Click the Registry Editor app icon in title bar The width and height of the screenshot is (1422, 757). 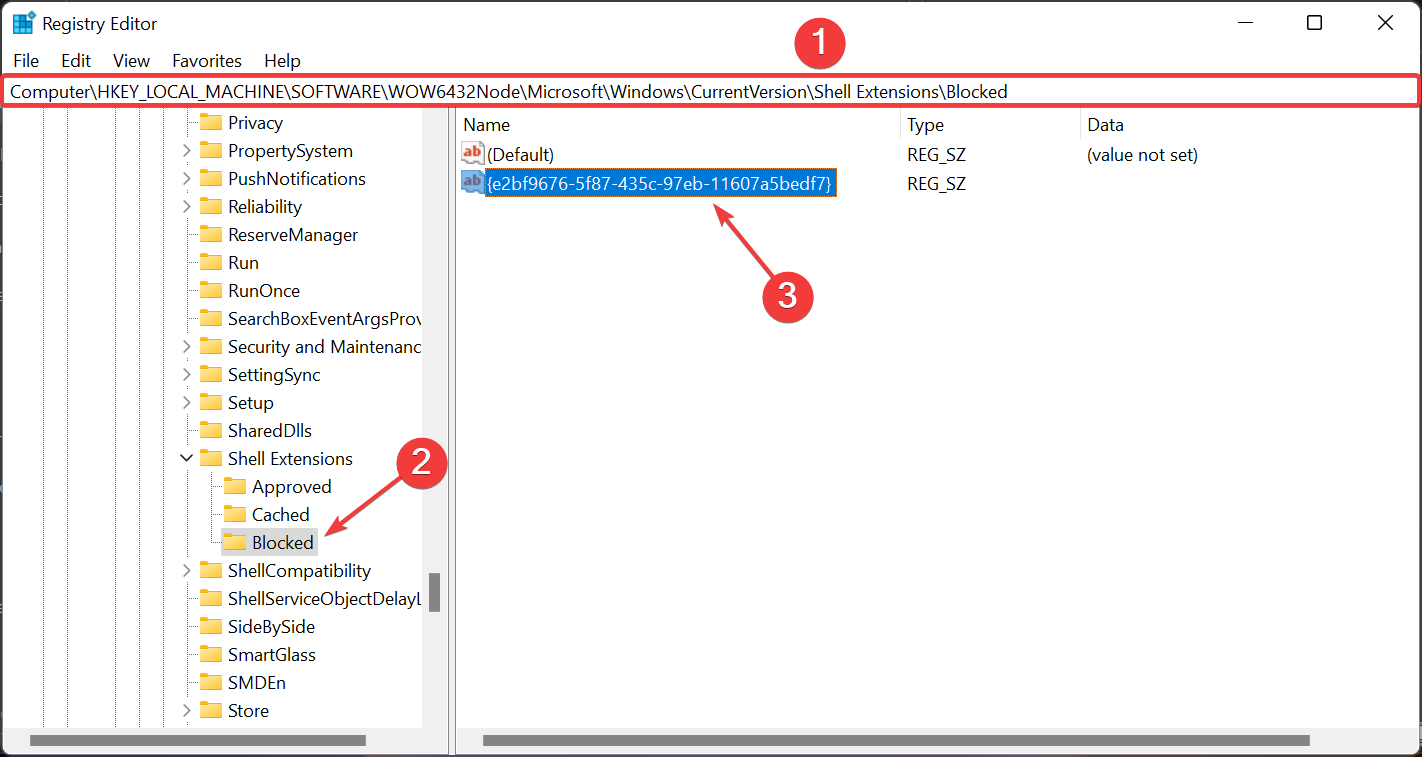[x=24, y=23]
